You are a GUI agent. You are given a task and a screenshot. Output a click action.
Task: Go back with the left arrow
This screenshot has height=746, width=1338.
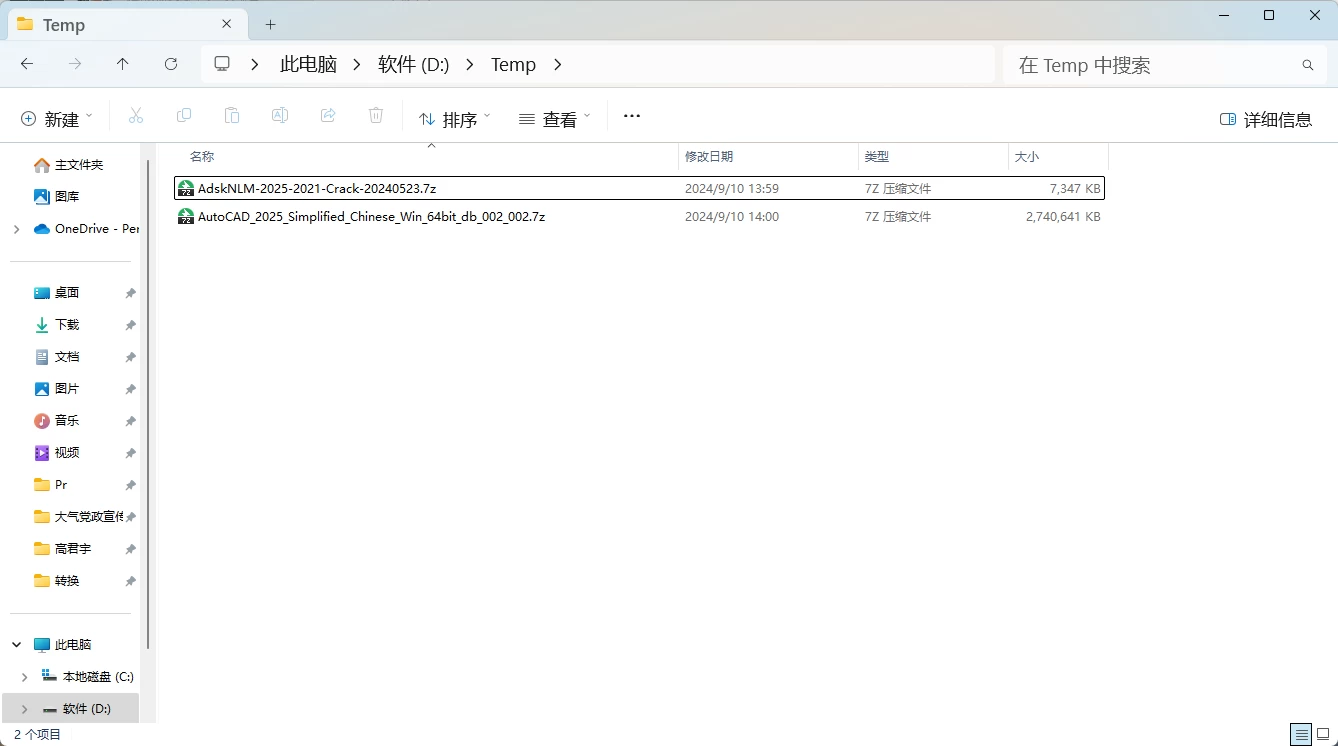click(x=27, y=64)
